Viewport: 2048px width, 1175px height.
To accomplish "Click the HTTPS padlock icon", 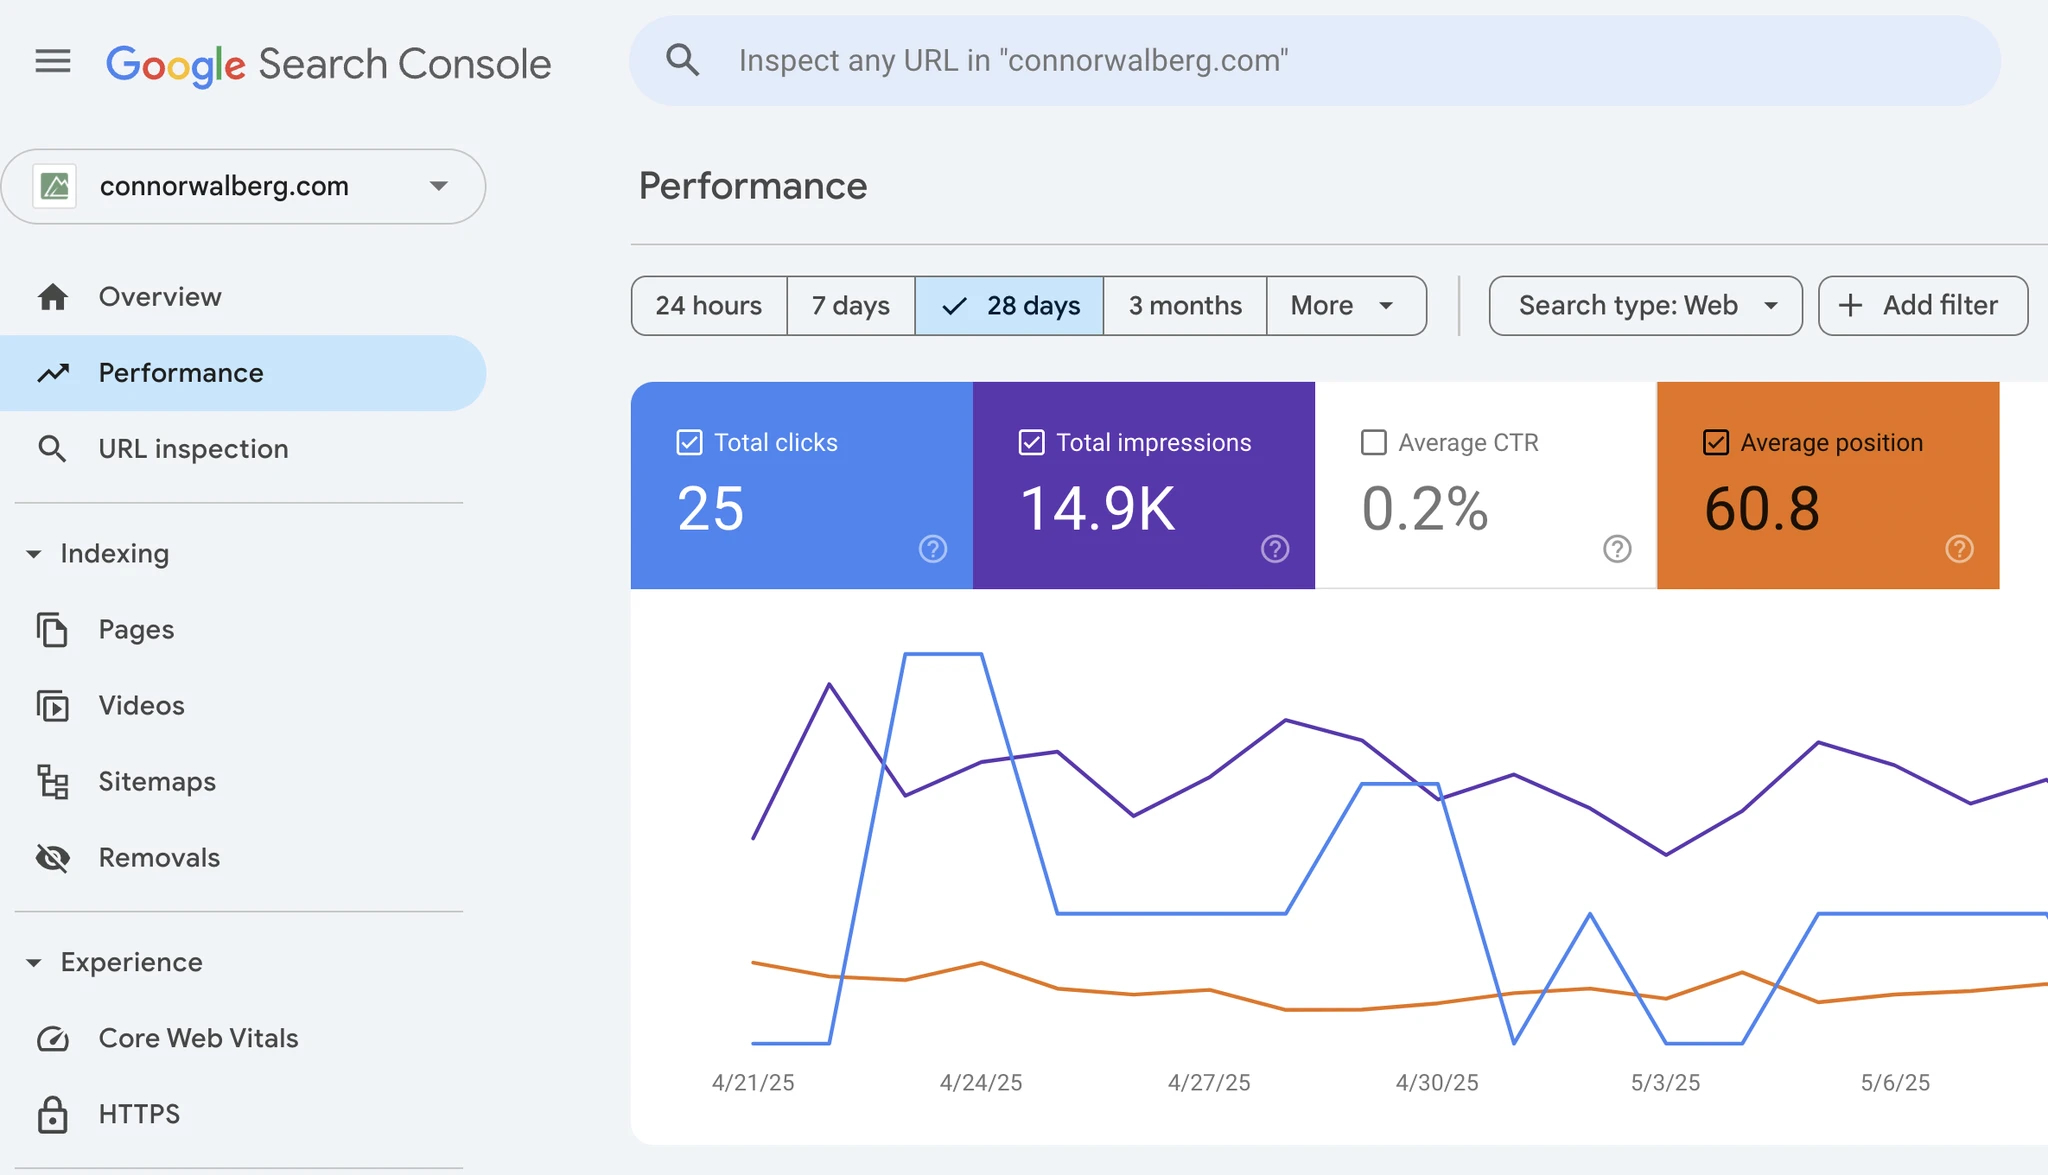I will 52,1113.
